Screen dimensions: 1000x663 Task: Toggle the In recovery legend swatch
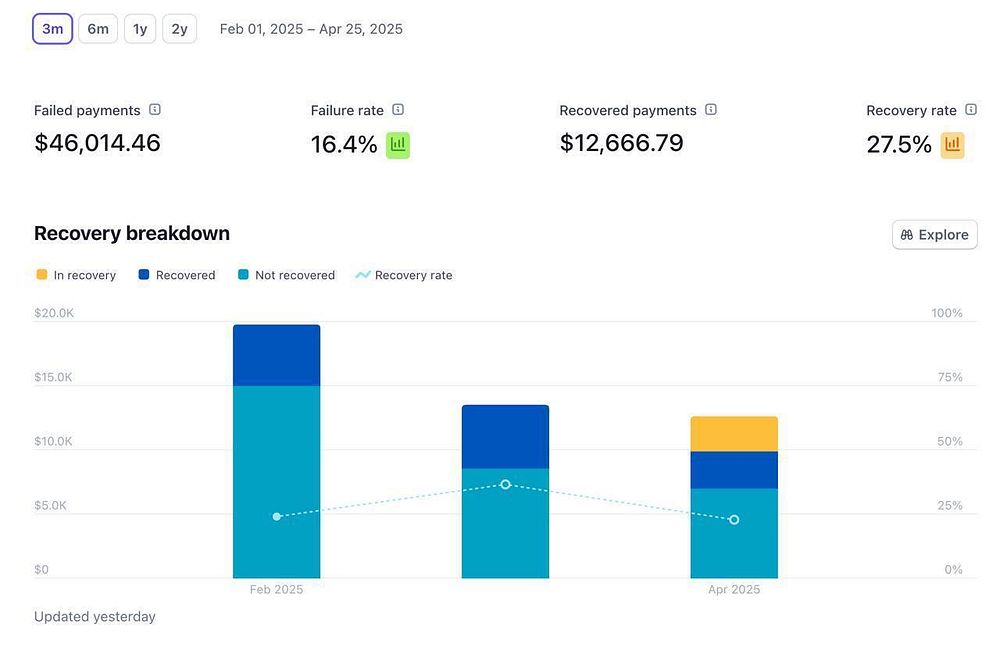tap(42, 275)
